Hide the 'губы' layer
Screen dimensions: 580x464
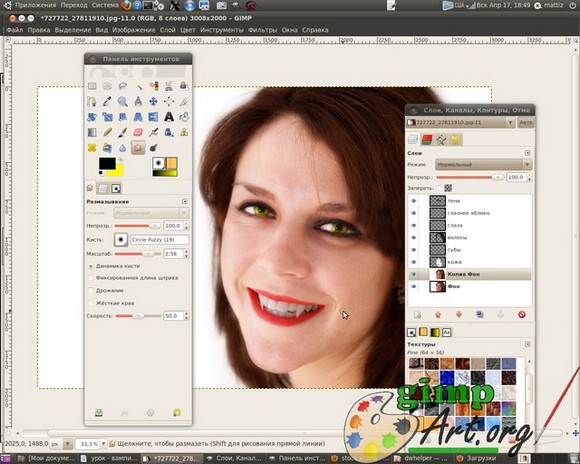click(414, 250)
